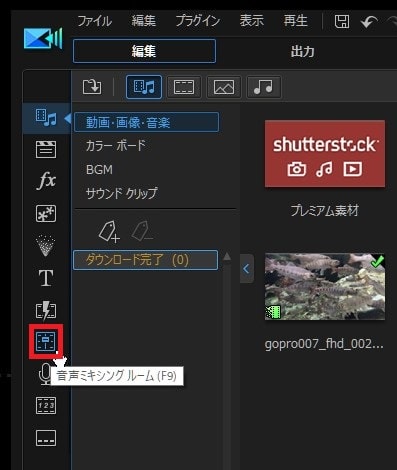Select カラー ボード category
397x470 pixels.
coord(116,146)
